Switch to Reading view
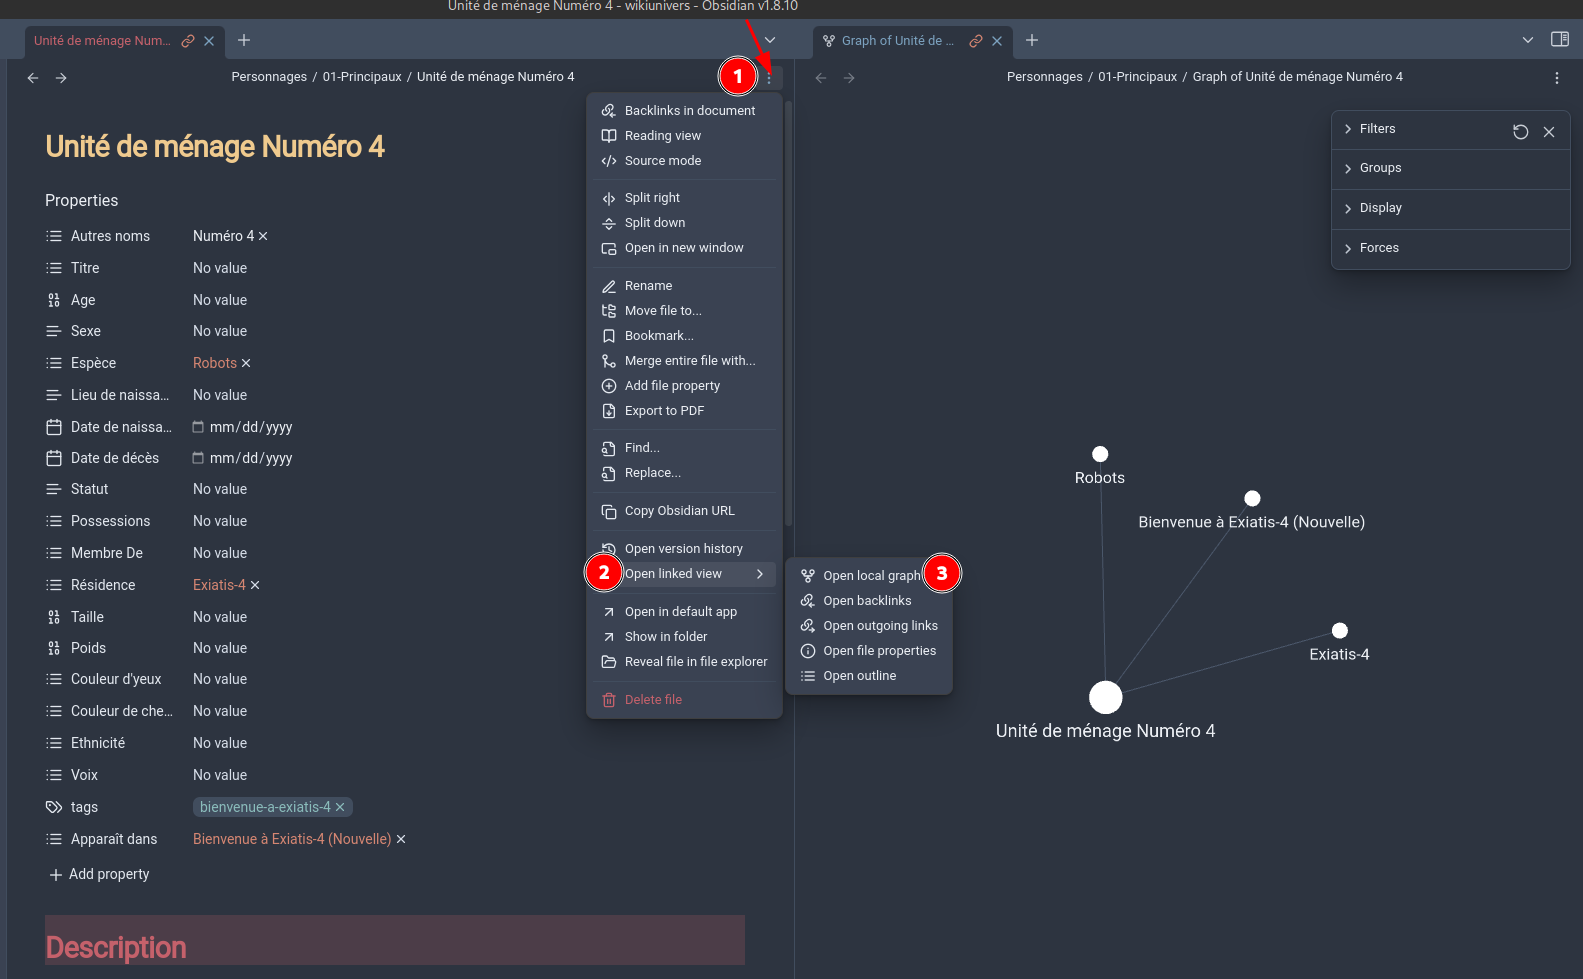 (662, 136)
